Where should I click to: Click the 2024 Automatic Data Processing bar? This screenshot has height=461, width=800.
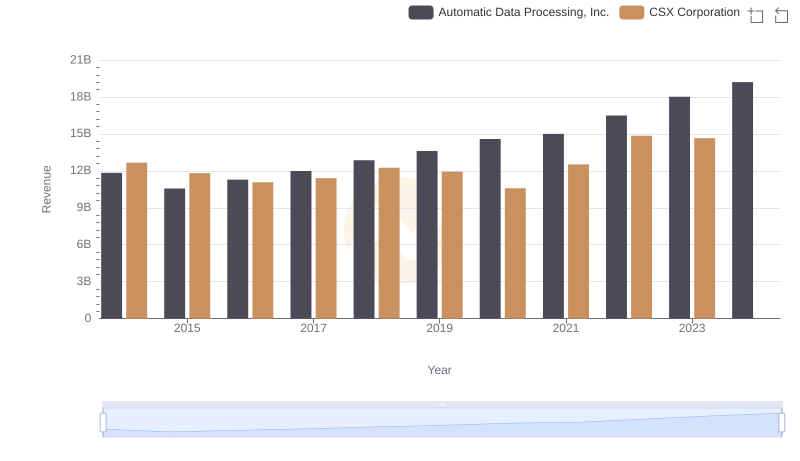(742, 200)
